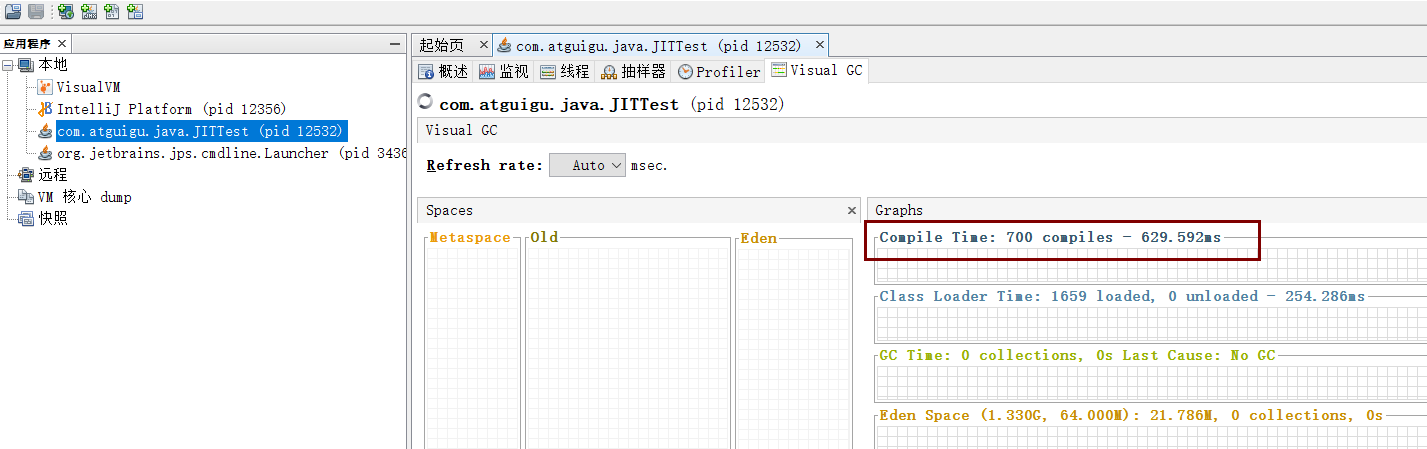
Task: Click the Add Application Snapshot toolbar icon
Action: (x=135, y=12)
